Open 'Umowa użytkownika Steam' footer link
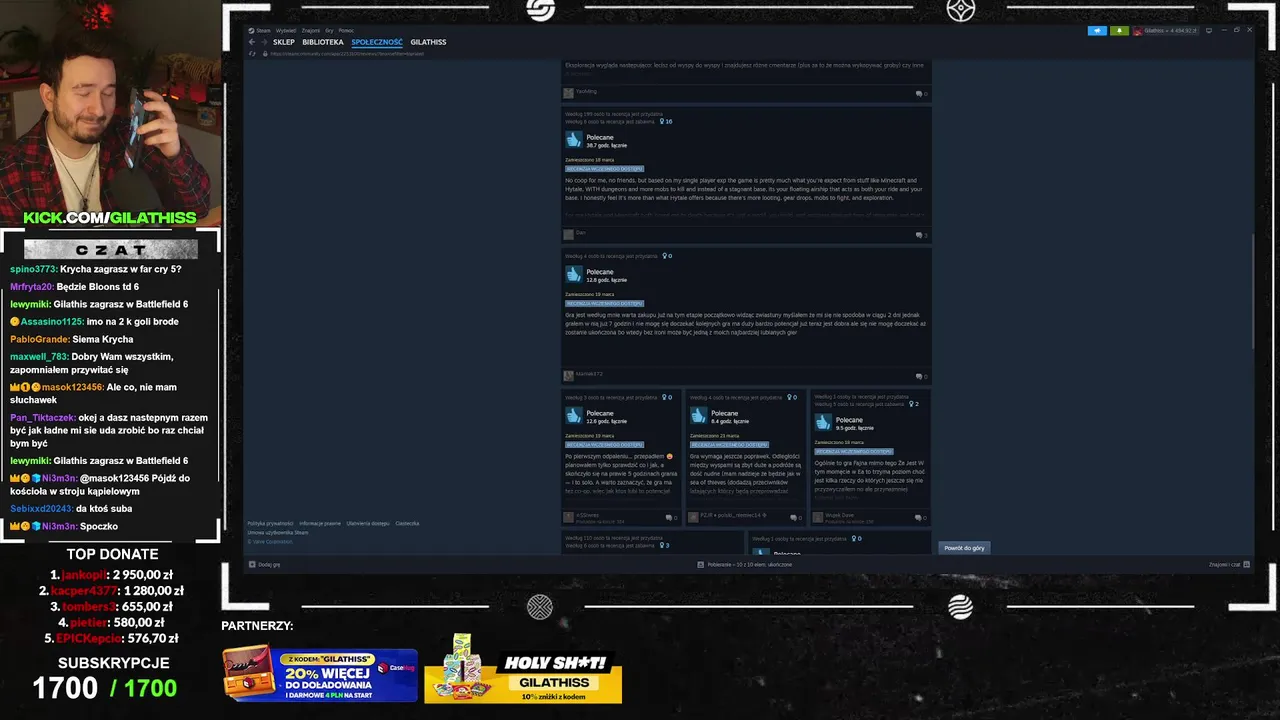Image resolution: width=1280 pixels, height=720 pixels. 277,532
